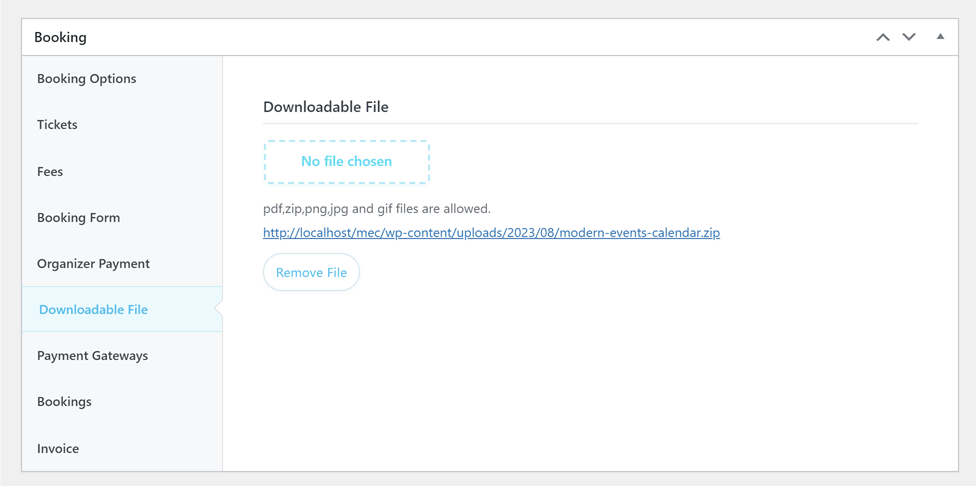Click the Downloadable File section heading
This screenshot has width=976, height=486.
[326, 107]
